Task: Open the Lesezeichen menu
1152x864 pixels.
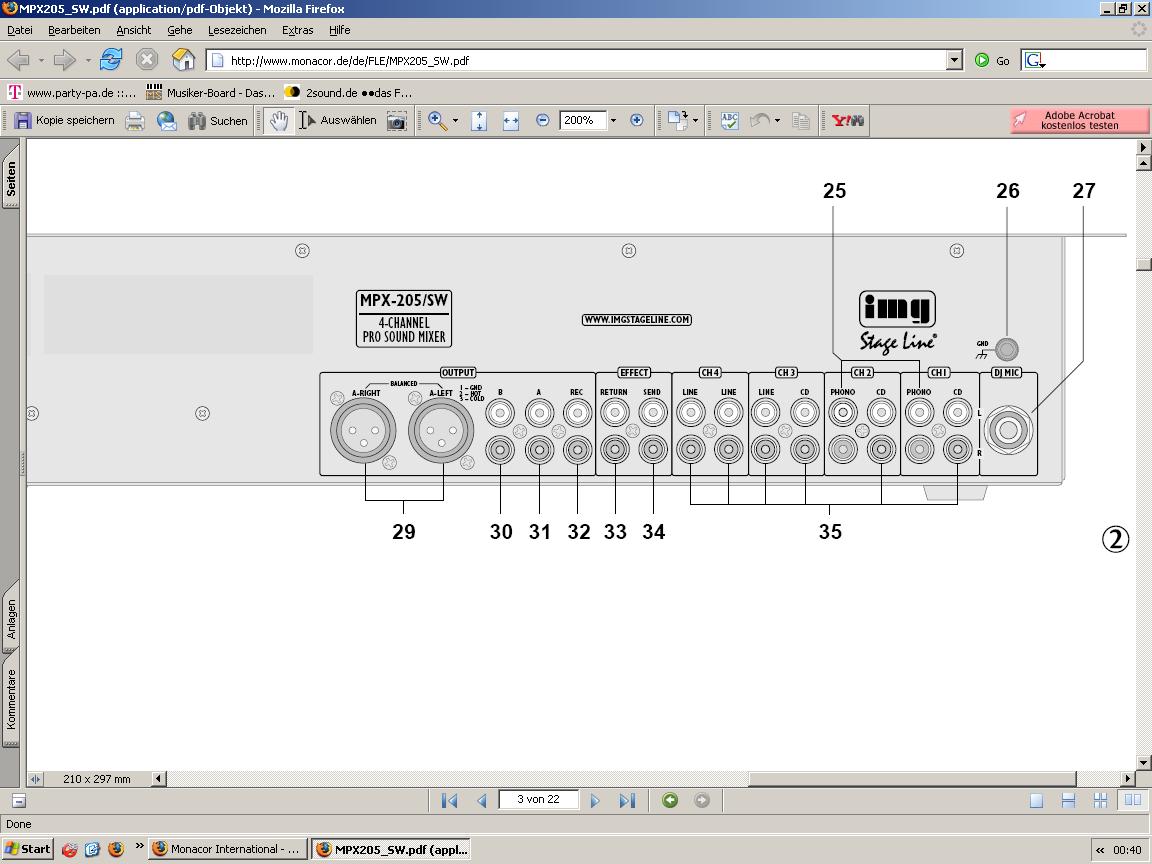Action: pyautogui.click(x=237, y=30)
